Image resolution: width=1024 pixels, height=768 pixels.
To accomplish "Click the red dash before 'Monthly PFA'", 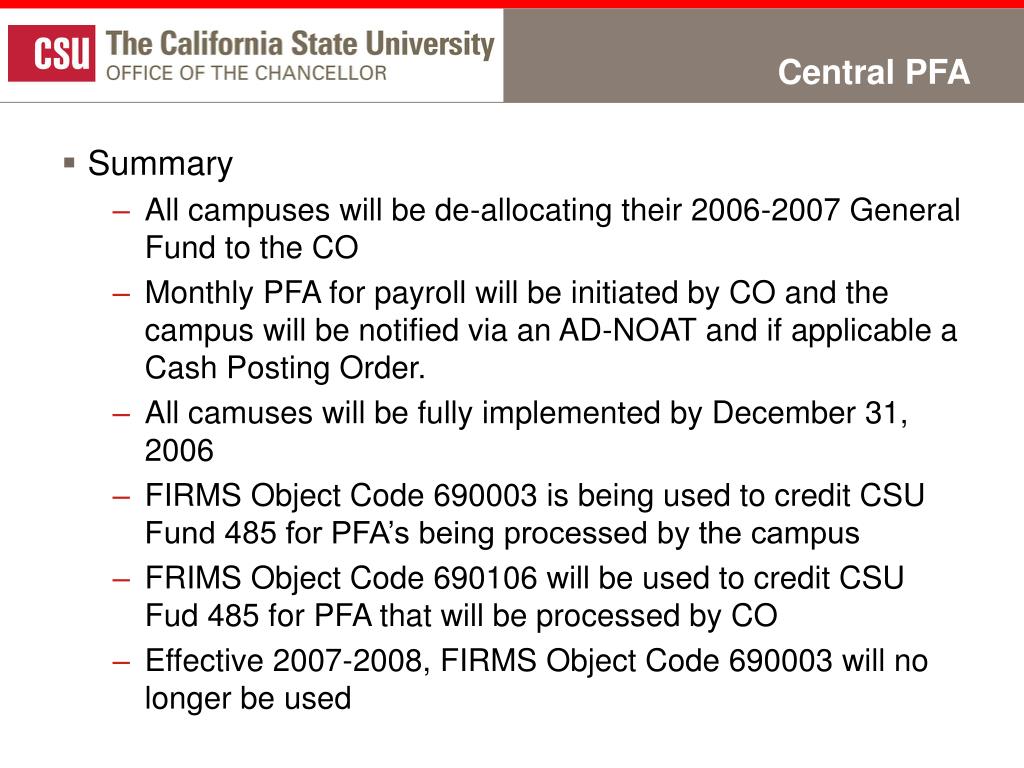I will click(x=121, y=295).
